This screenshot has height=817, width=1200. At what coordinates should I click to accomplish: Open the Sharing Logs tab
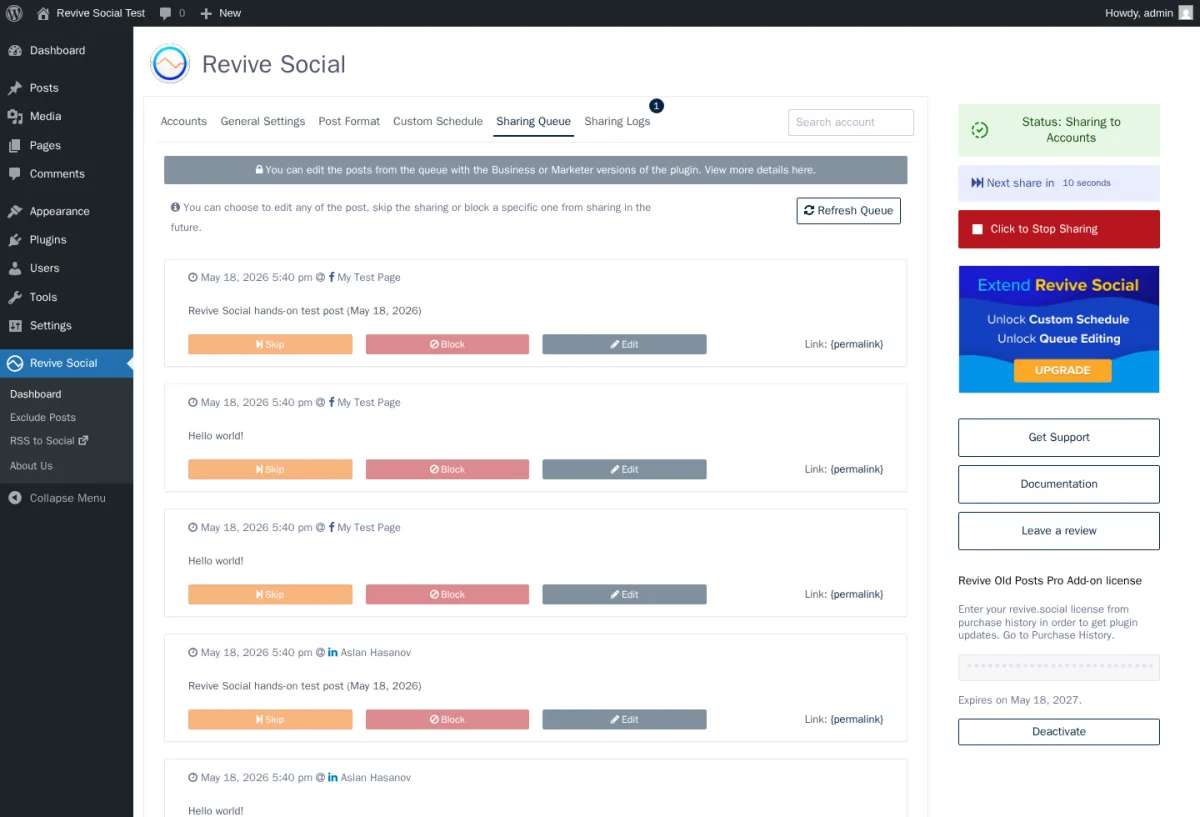coord(617,121)
